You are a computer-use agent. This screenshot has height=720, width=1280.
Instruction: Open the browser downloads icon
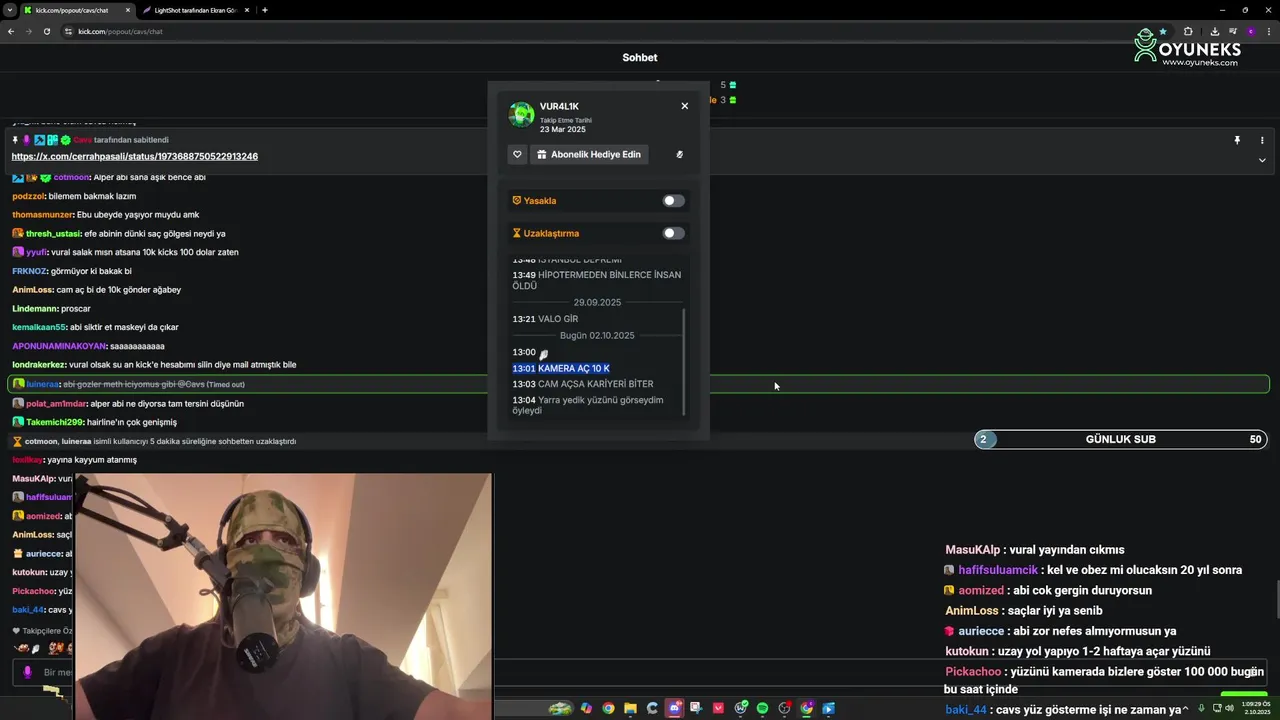pyautogui.click(x=1213, y=31)
